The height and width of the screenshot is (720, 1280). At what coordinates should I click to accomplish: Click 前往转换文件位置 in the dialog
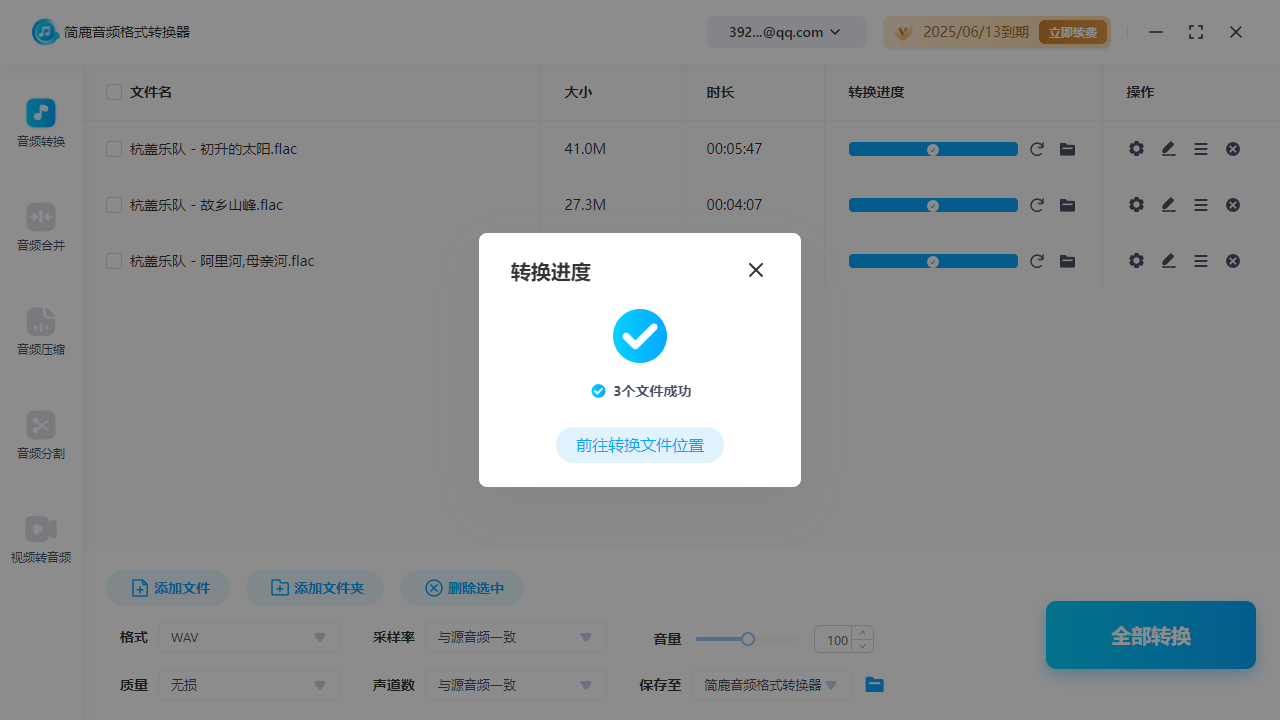639,445
